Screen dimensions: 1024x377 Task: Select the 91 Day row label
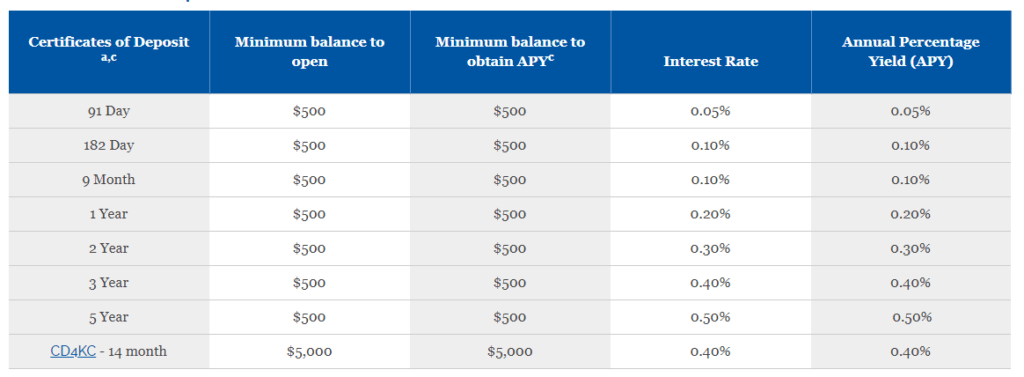[109, 111]
